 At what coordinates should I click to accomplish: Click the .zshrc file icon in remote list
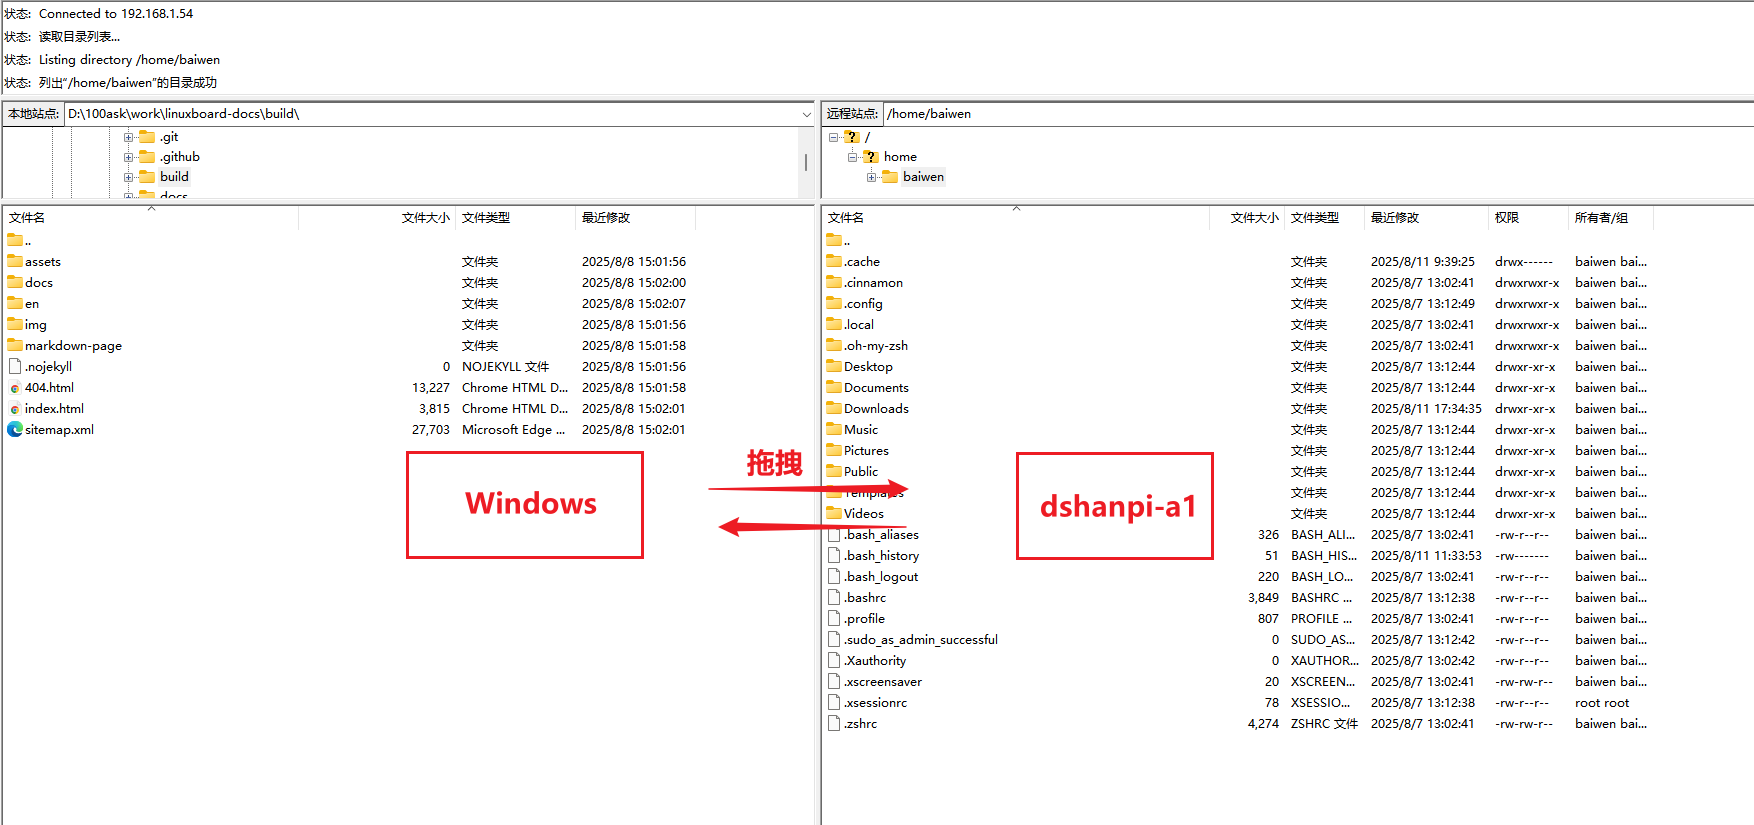click(834, 724)
